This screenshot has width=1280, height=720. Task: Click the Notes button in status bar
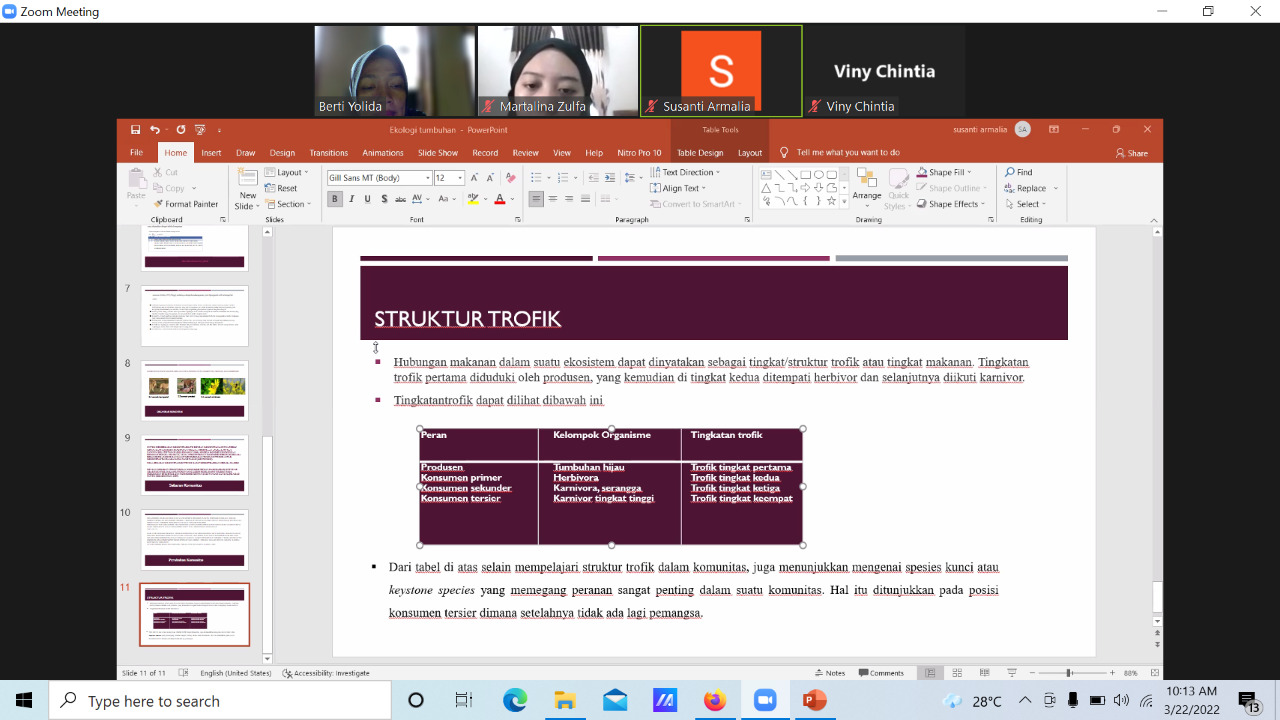coord(830,673)
